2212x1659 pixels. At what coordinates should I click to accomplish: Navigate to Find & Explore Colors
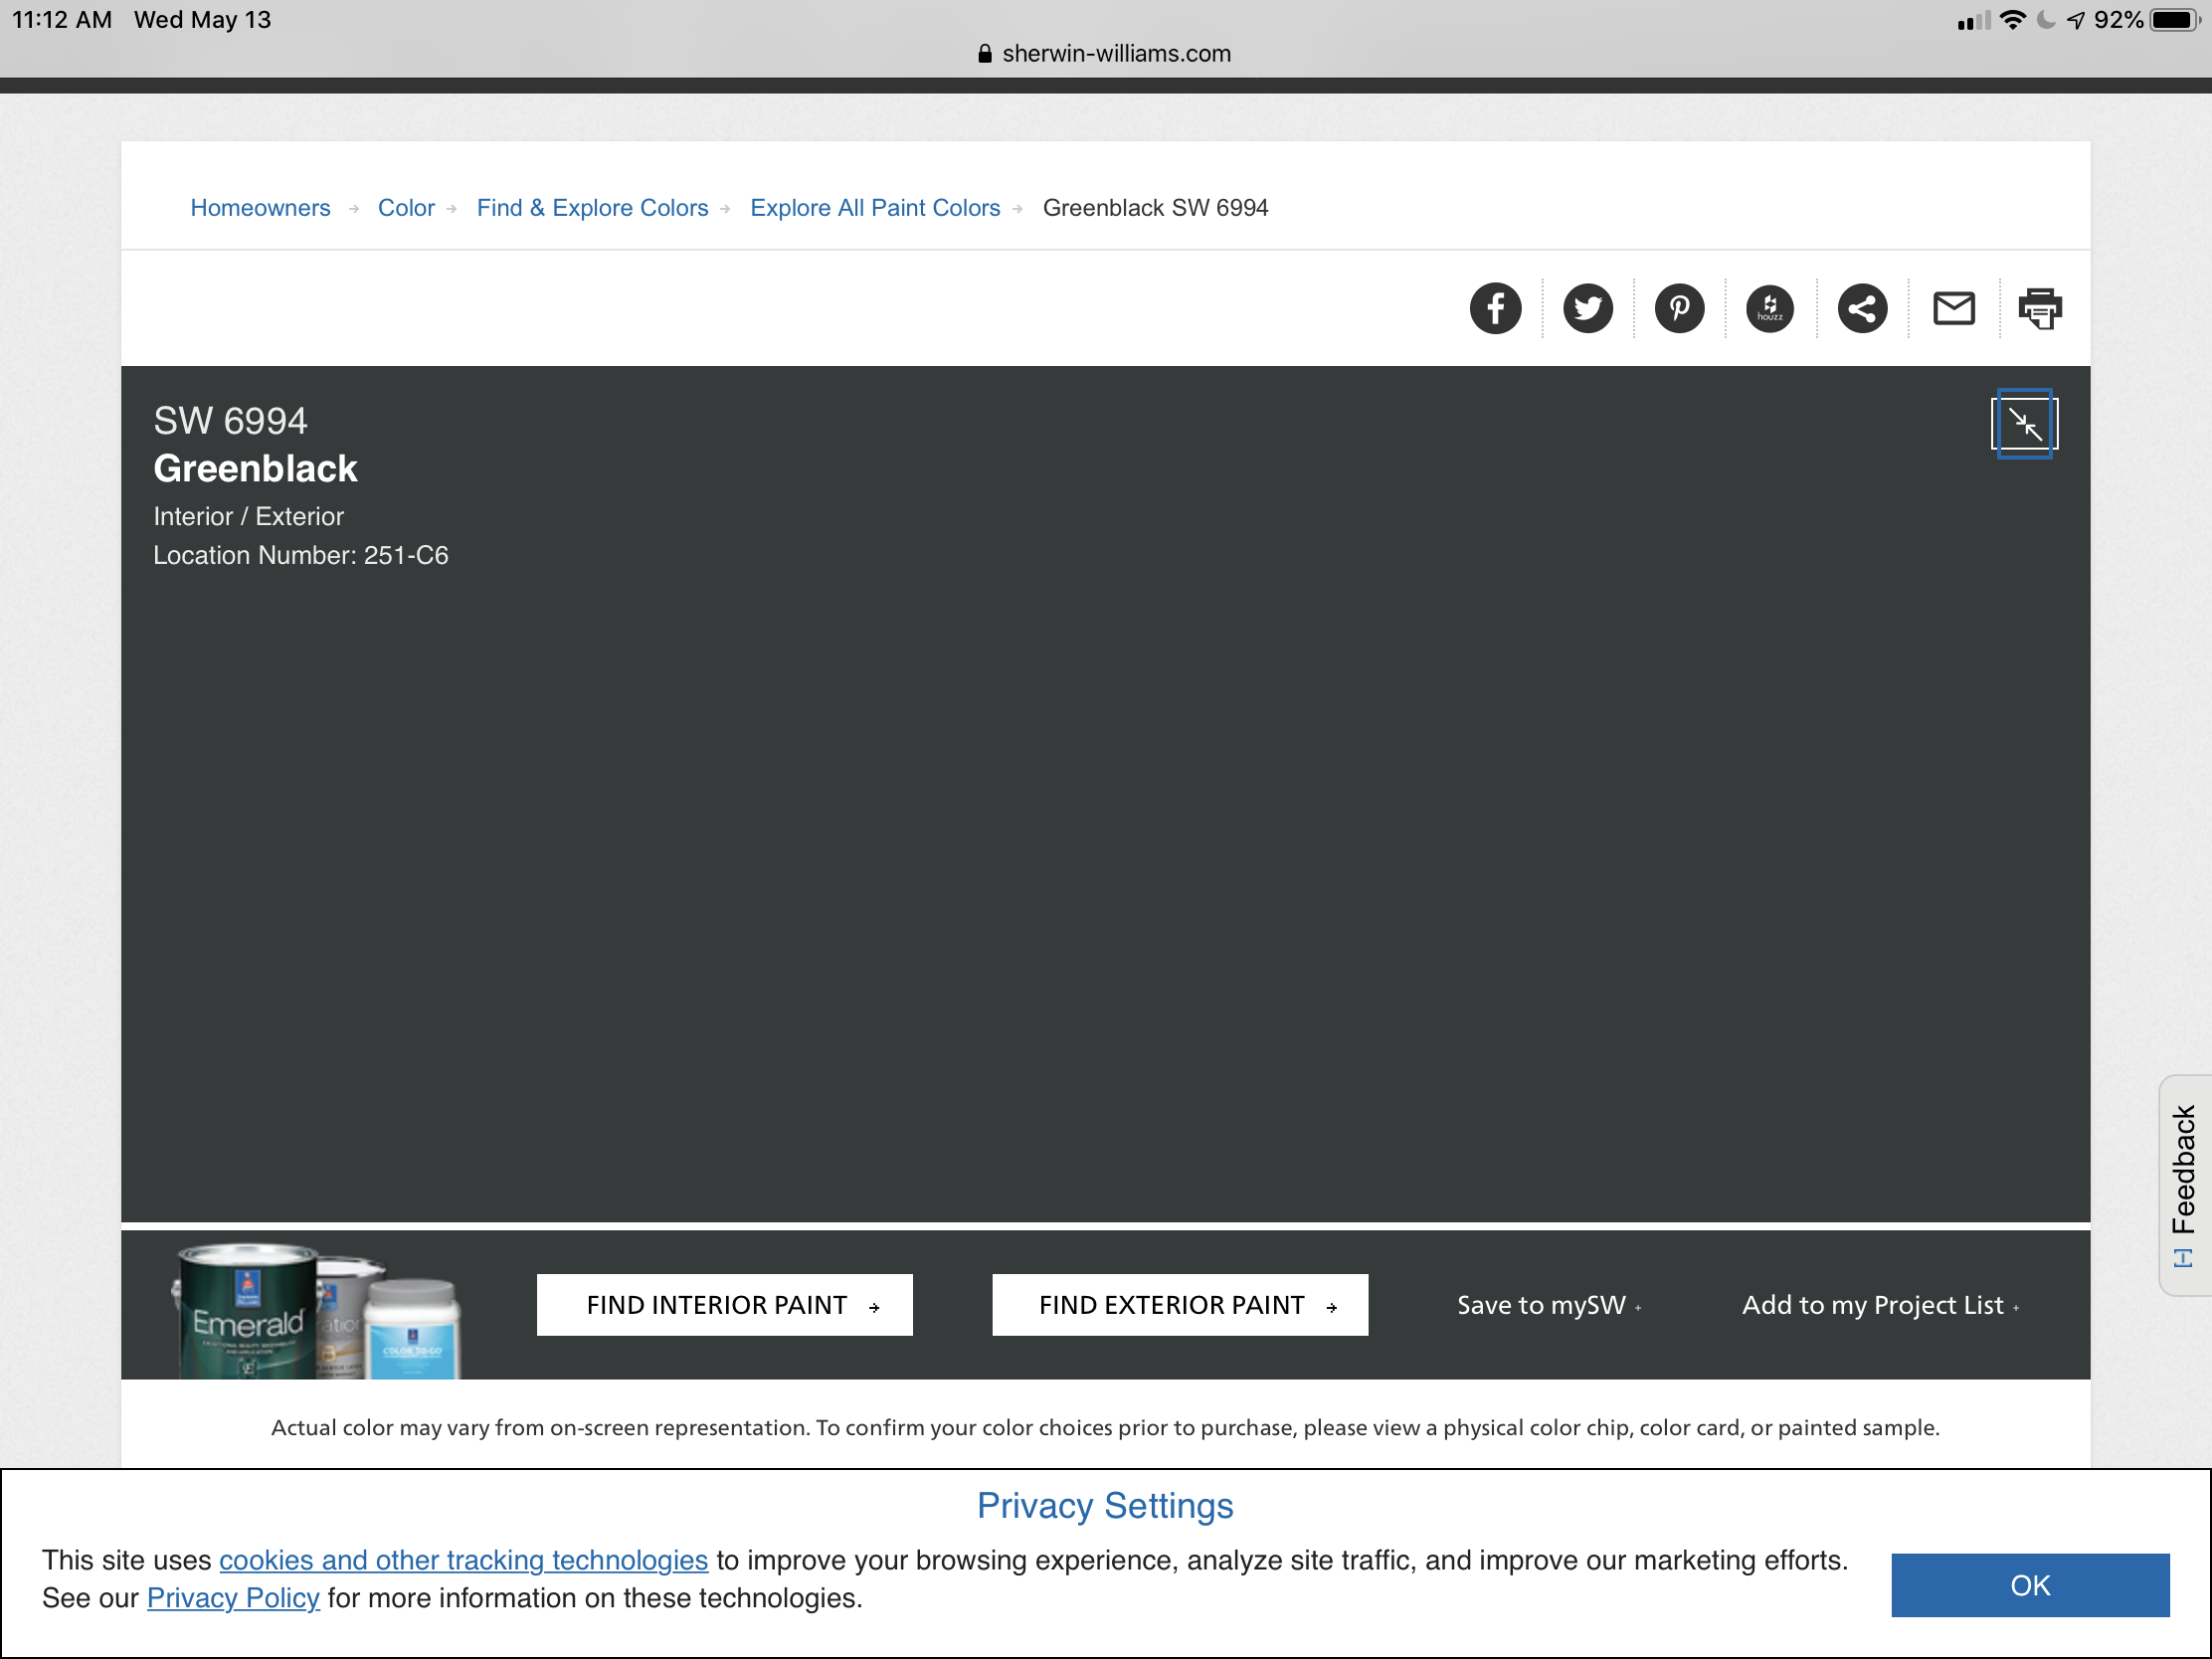592,208
